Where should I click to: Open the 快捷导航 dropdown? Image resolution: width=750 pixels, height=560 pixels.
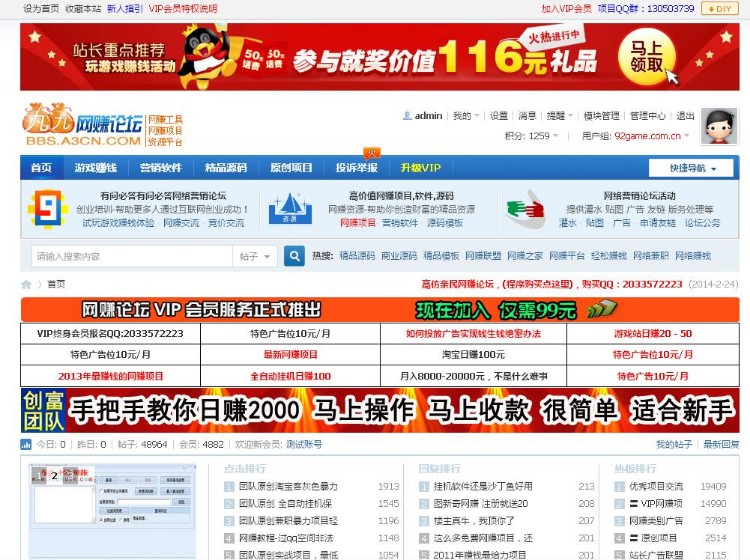(x=691, y=168)
